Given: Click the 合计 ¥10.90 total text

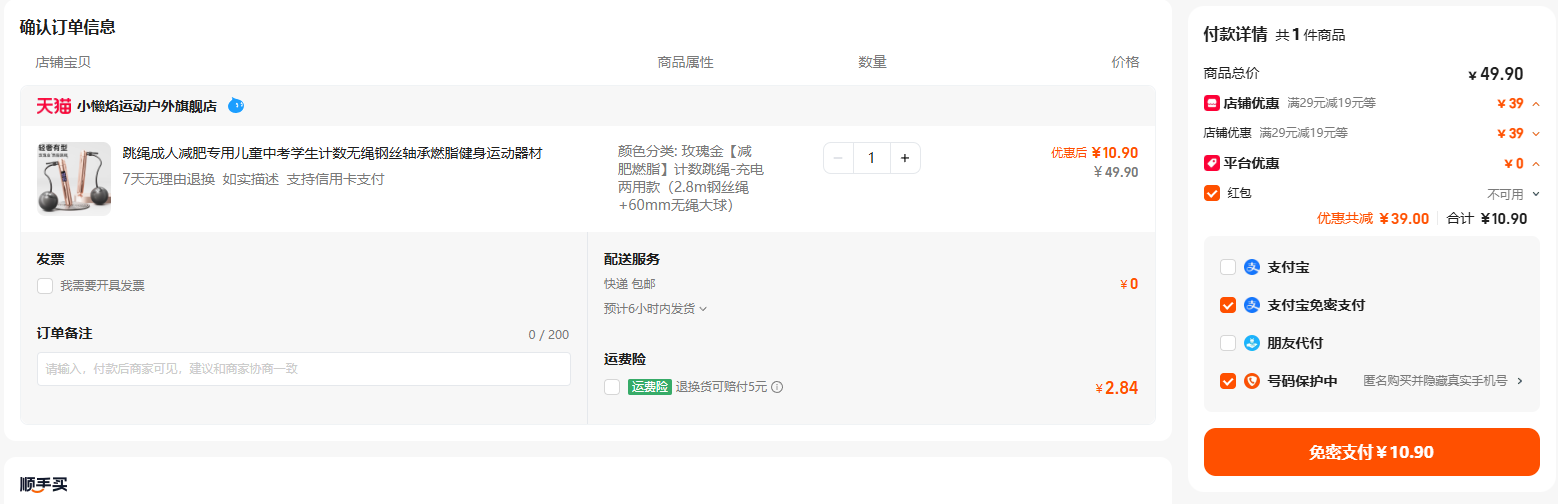Looking at the screenshot, I should click(1487, 219).
